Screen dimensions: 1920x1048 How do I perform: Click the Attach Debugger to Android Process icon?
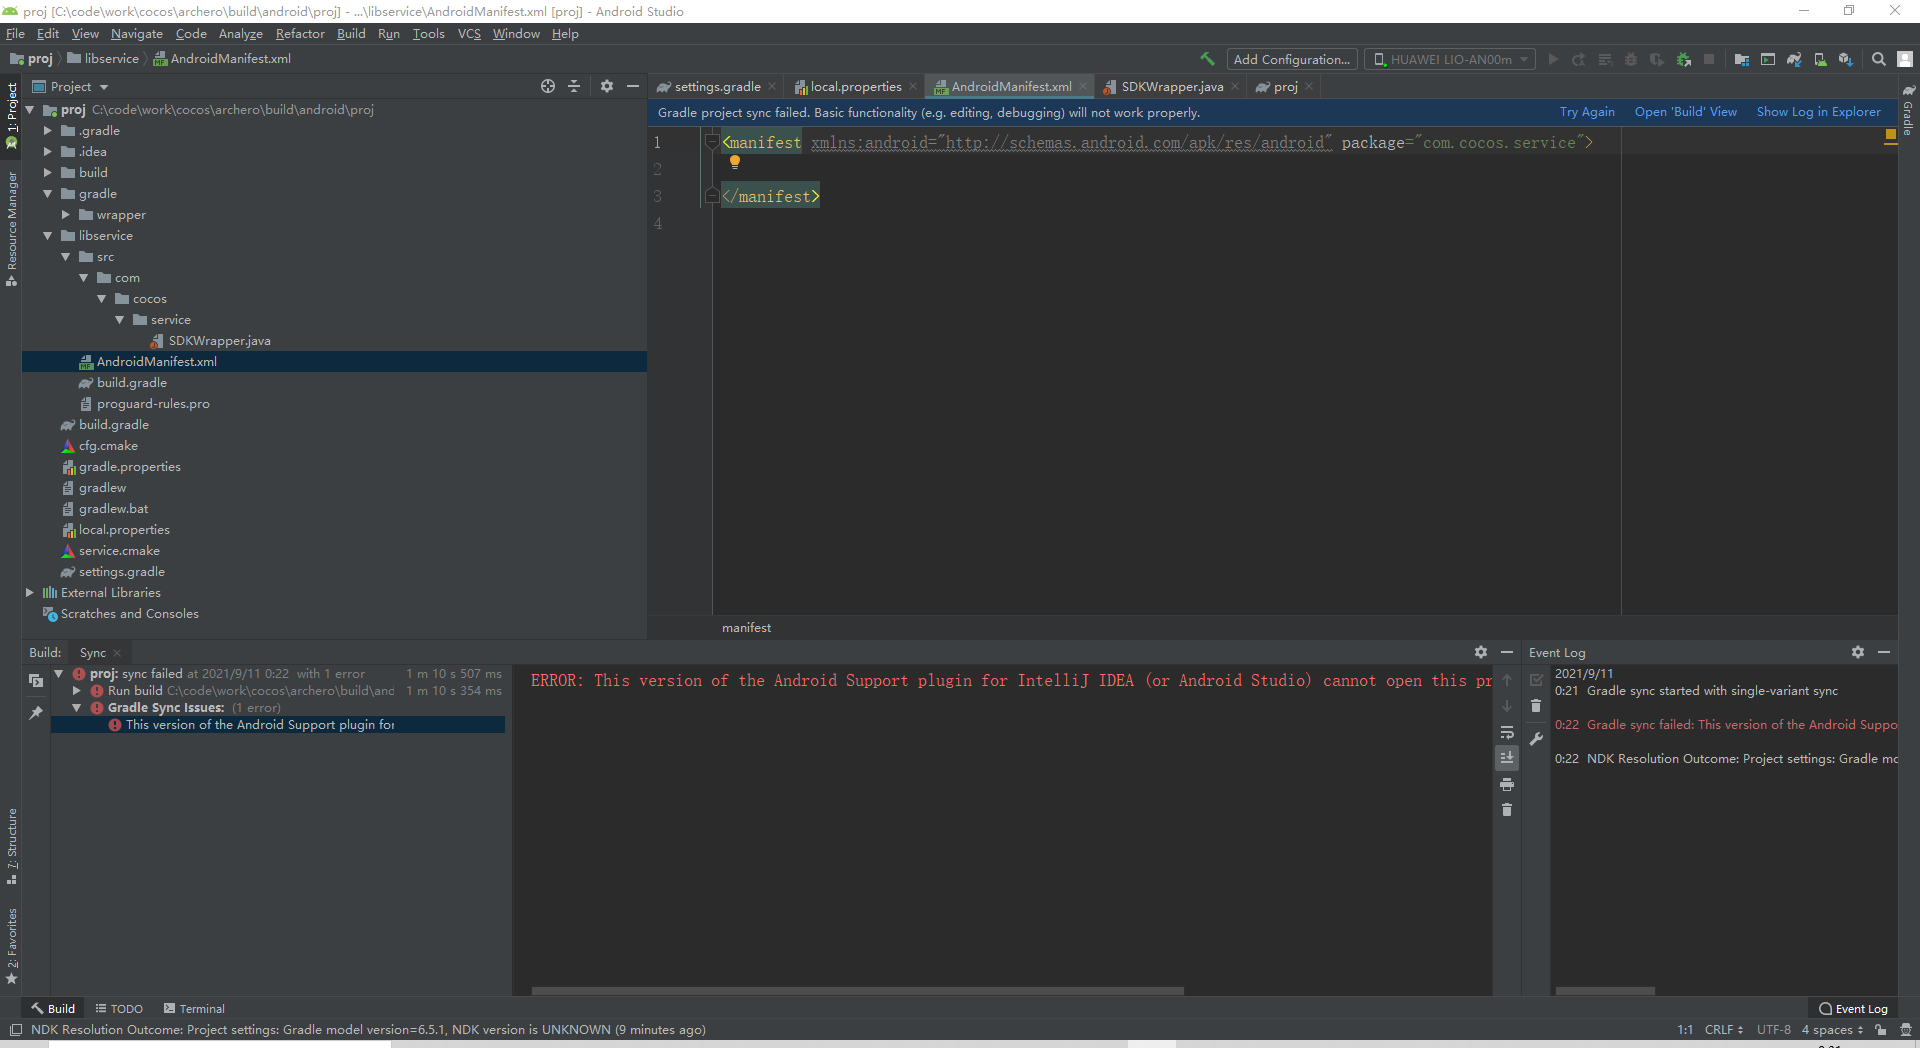coord(1684,60)
